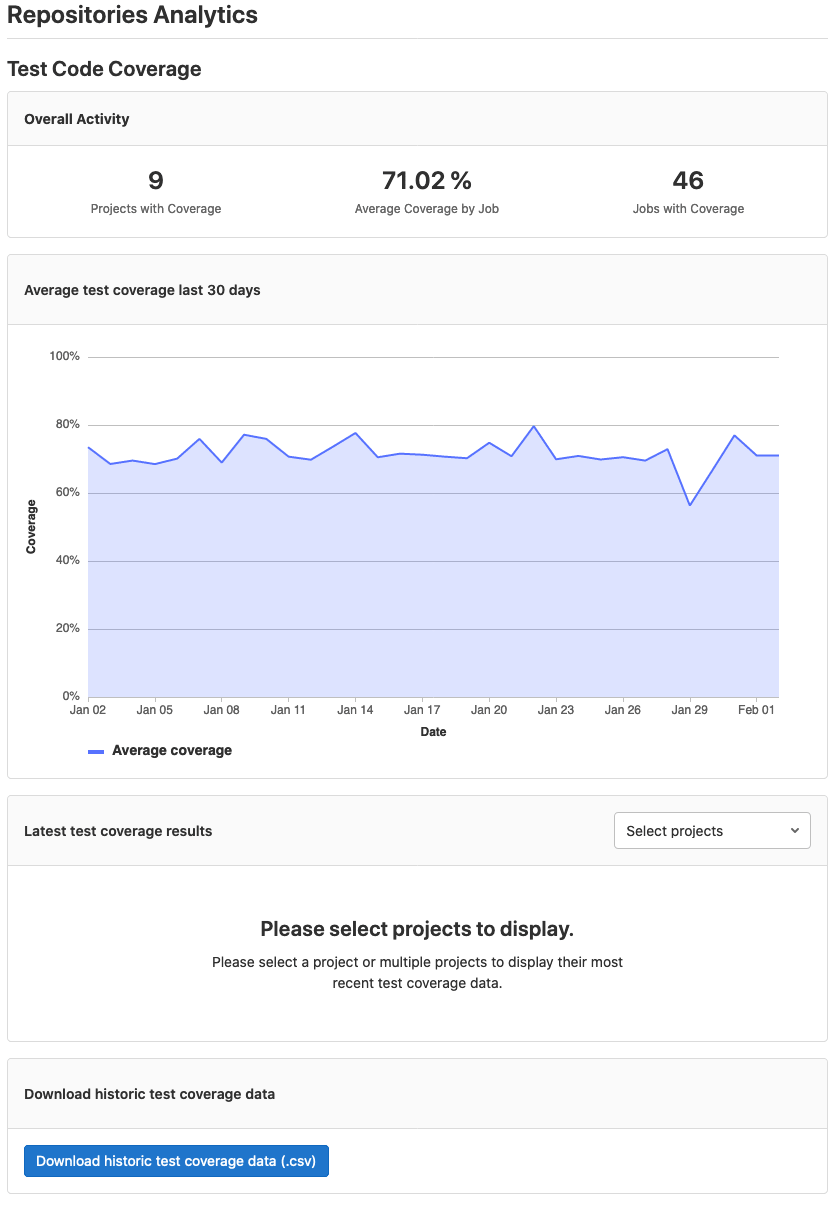Click the 9 Projects with Coverage count
Image resolution: width=835 pixels, height=1205 pixels.
155,181
